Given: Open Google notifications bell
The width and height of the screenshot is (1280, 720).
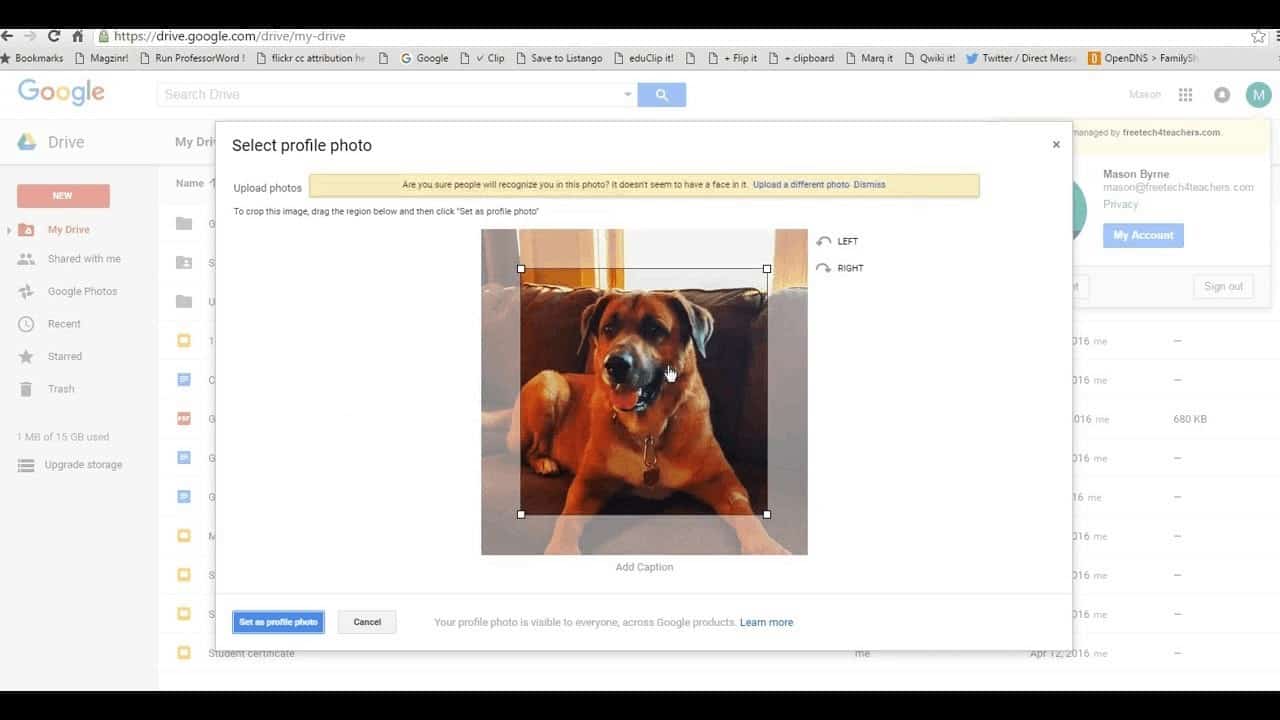Looking at the screenshot, I should tap(1221, 94).
